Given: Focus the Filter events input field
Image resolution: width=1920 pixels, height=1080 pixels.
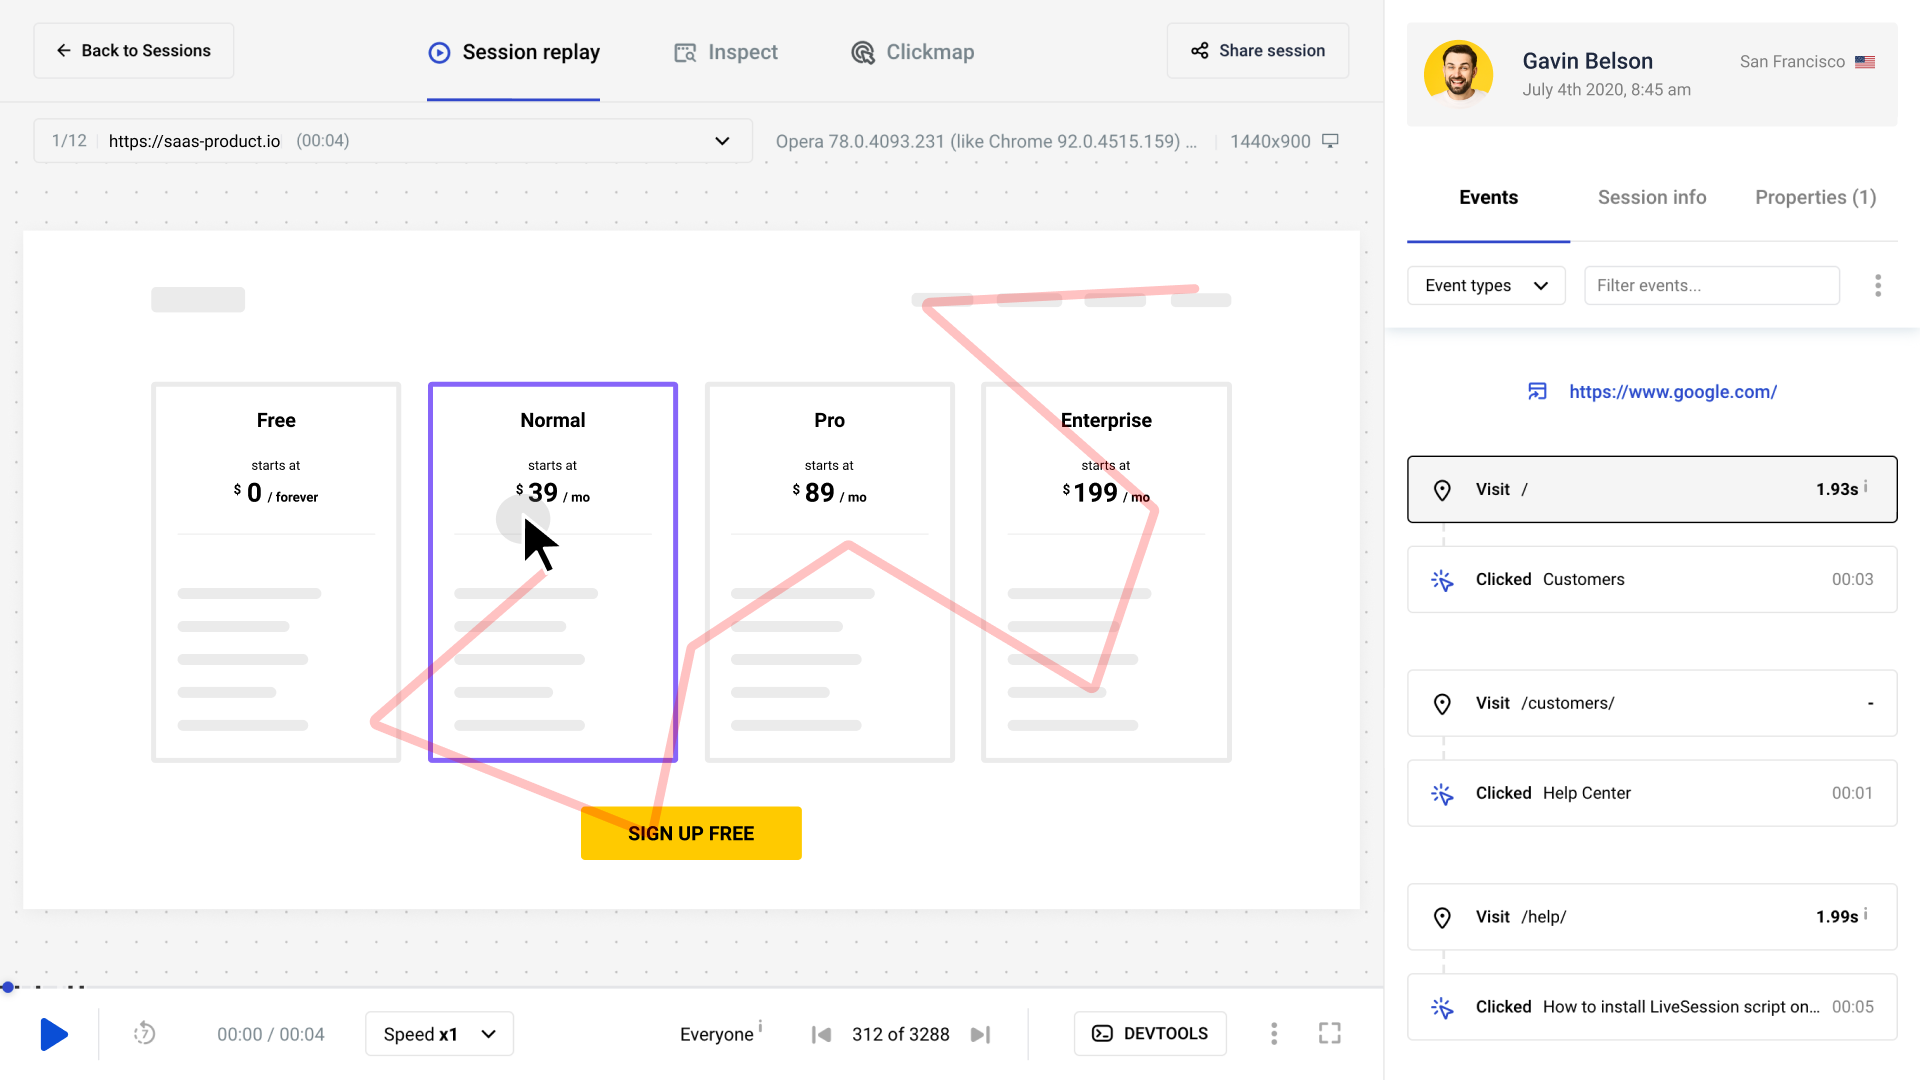Looking at the screenshot, I should click(x=1711, y=286).
